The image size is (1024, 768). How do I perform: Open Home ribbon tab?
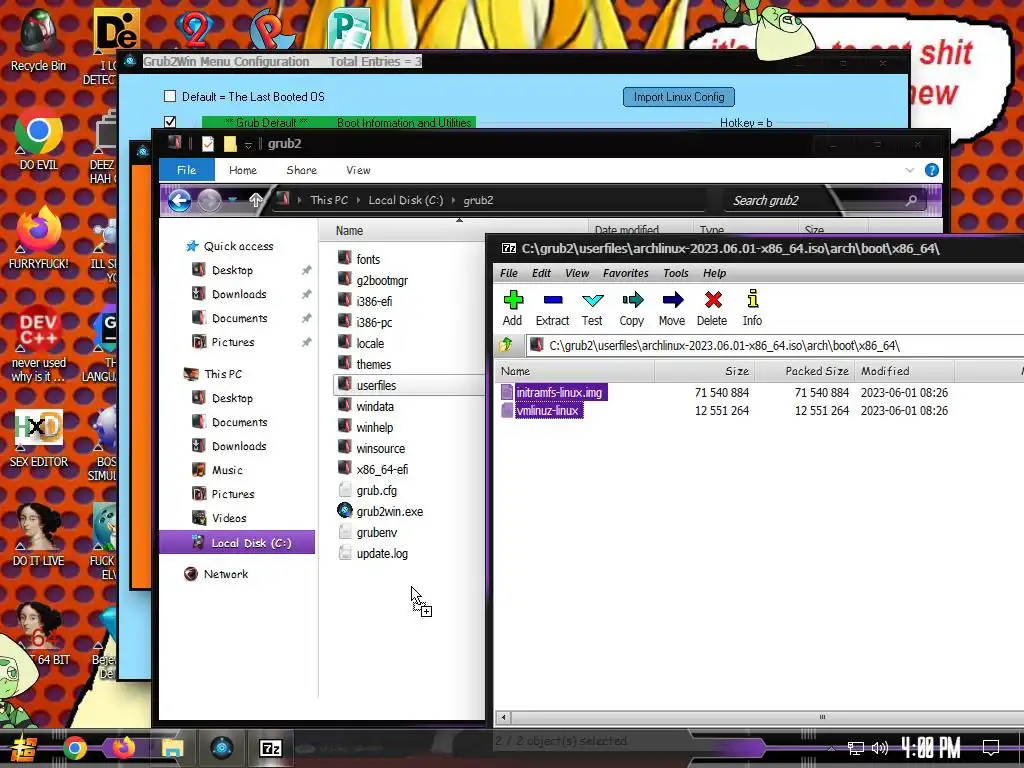click(243, 170)
